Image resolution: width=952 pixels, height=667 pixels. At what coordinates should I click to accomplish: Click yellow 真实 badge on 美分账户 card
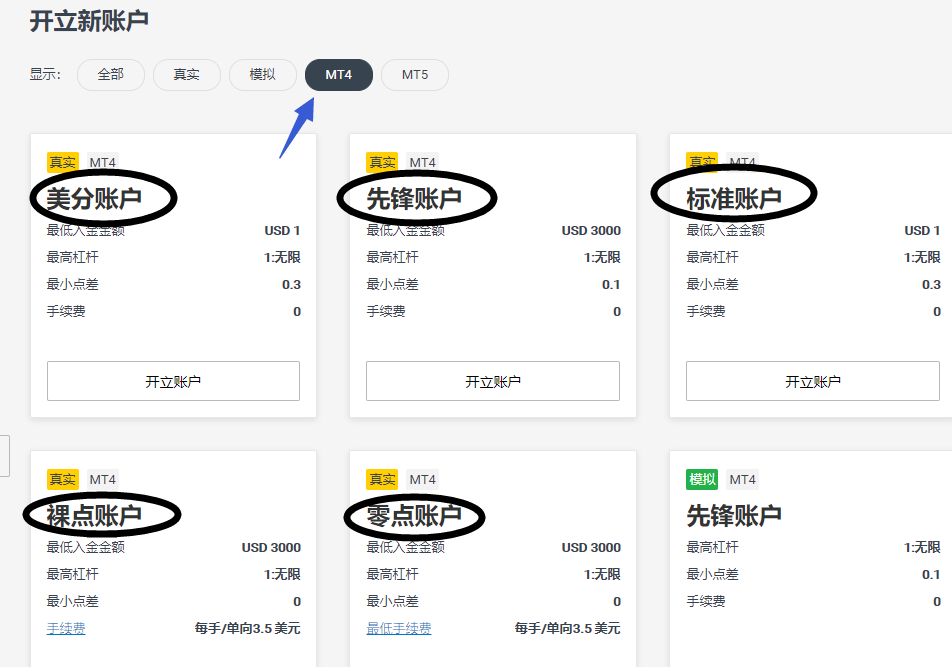point(62,163)
